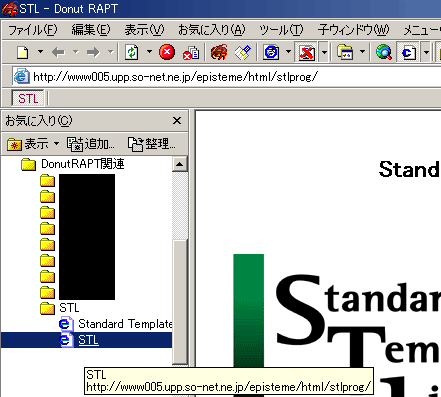
Task: Click the favorites tree scroll up arrow
Action: (180, 164)
